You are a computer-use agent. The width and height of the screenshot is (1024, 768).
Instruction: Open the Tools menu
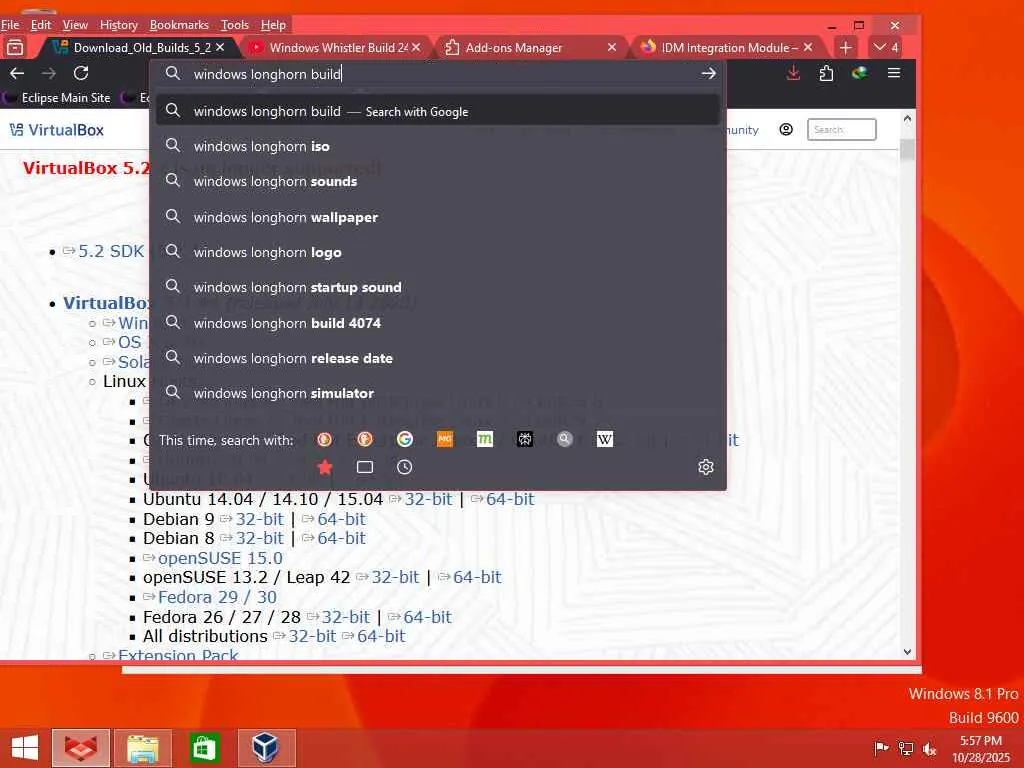pos(234,25)
